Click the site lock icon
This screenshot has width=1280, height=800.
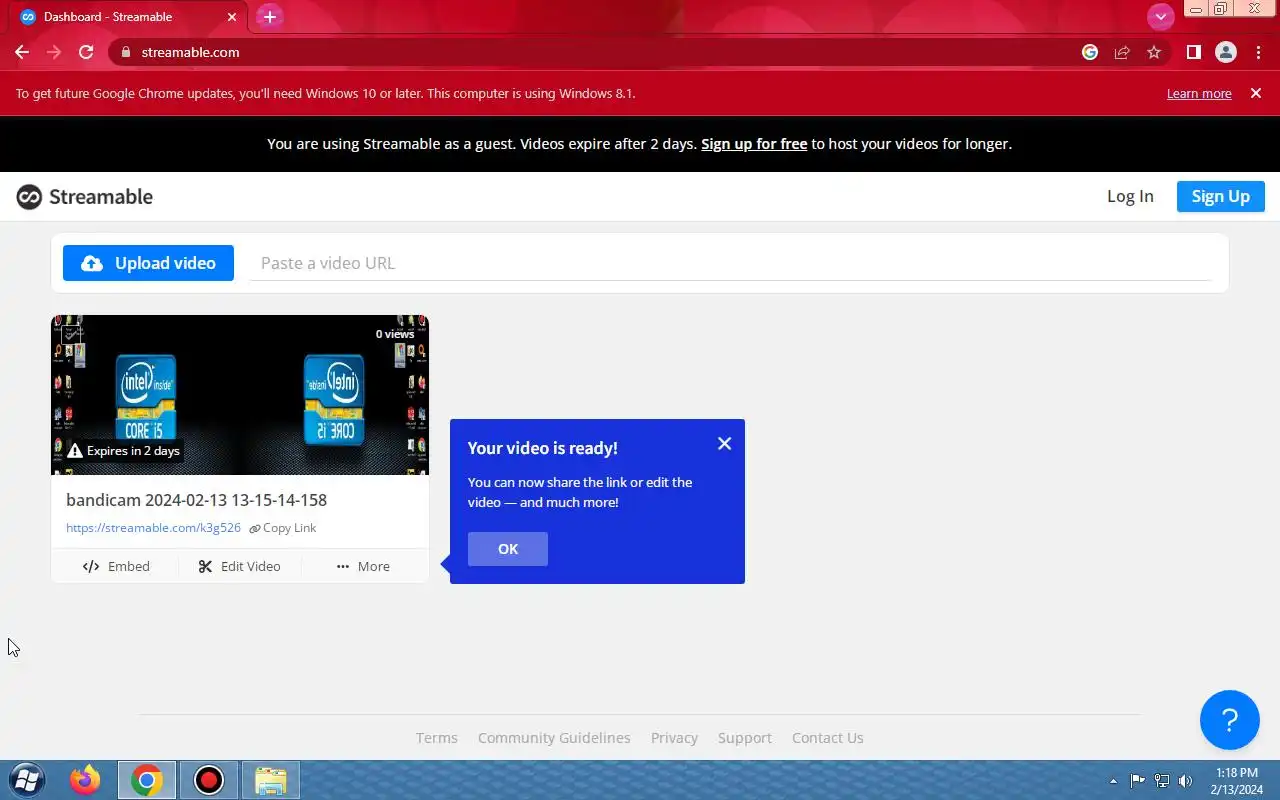125,52
